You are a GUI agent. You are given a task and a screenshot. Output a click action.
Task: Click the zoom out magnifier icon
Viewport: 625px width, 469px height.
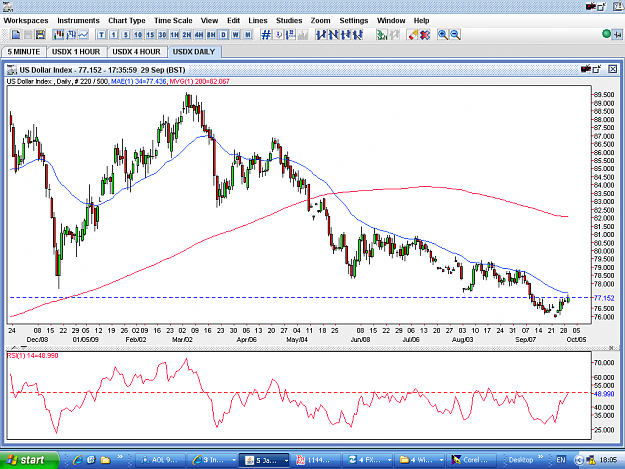click(x=455, y=35)
